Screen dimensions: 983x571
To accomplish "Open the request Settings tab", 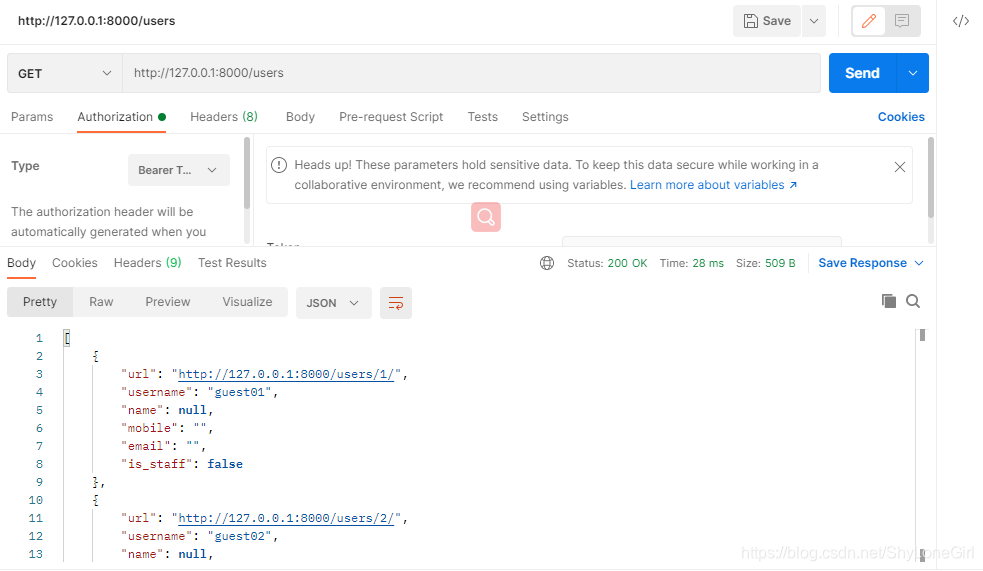I will (x=545, y=117).
